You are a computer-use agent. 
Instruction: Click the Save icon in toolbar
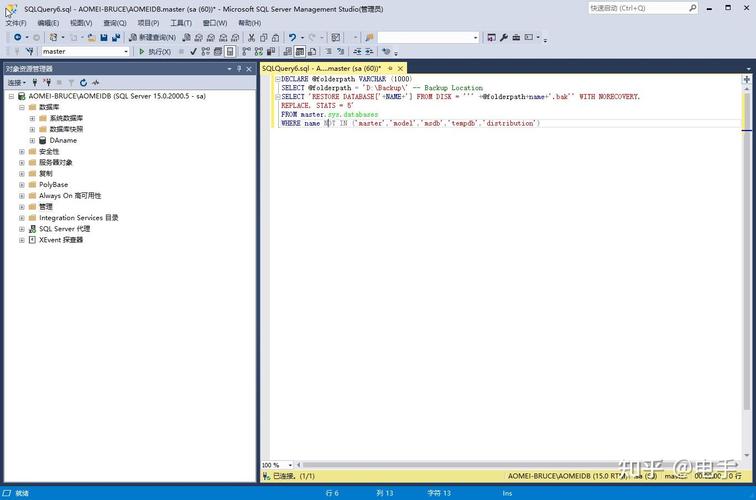(x=103, y=38)
